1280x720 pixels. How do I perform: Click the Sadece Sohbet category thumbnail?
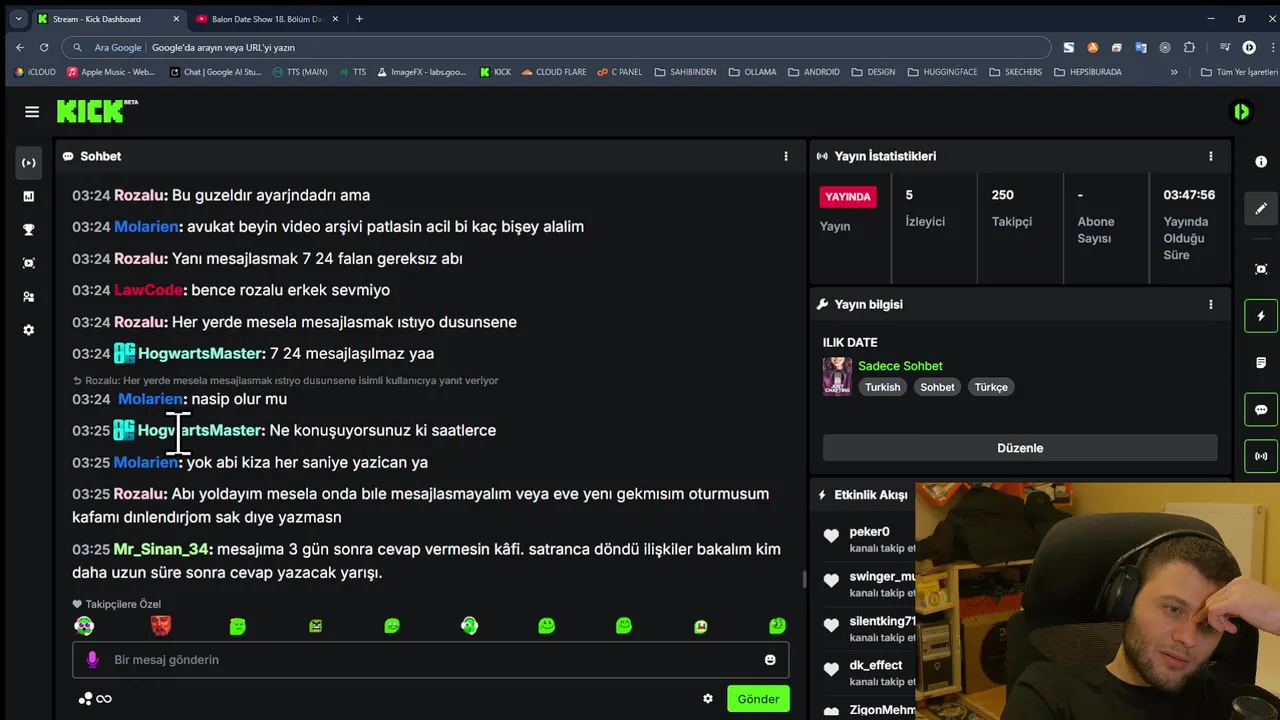837,376
